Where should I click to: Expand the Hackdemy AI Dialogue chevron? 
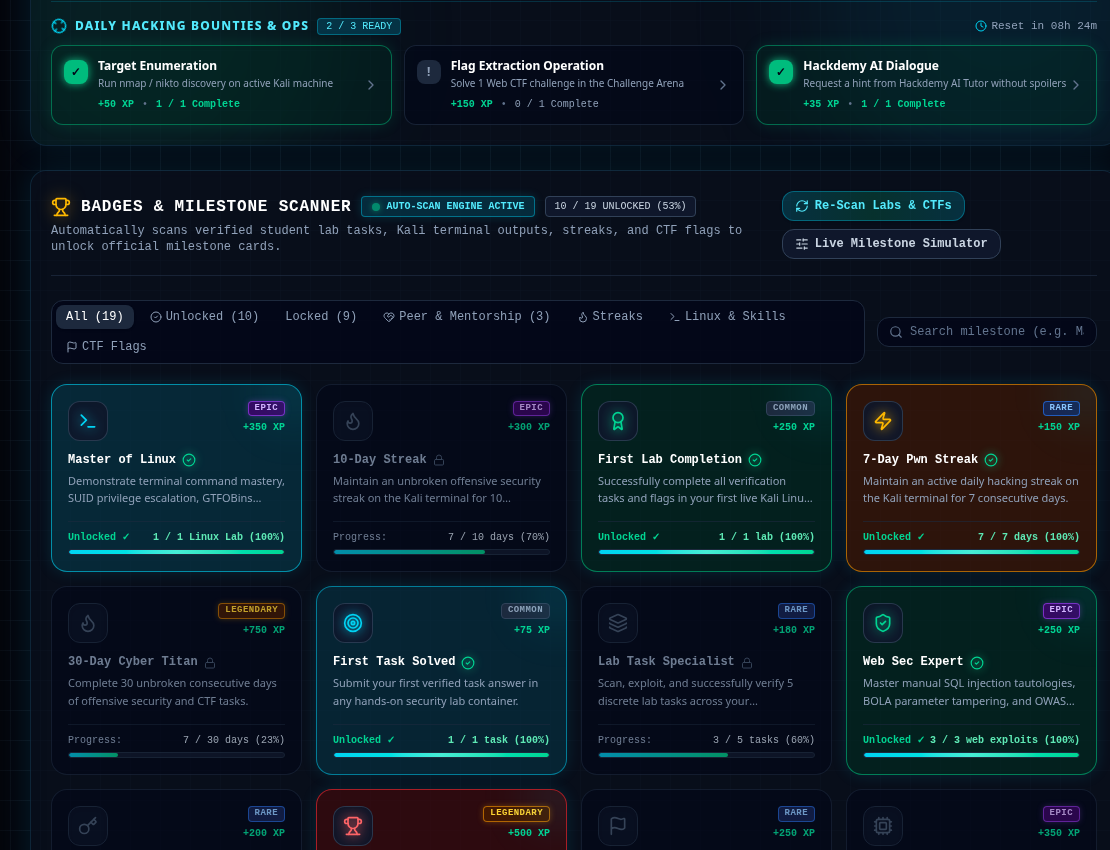[x=1076, y=85]
